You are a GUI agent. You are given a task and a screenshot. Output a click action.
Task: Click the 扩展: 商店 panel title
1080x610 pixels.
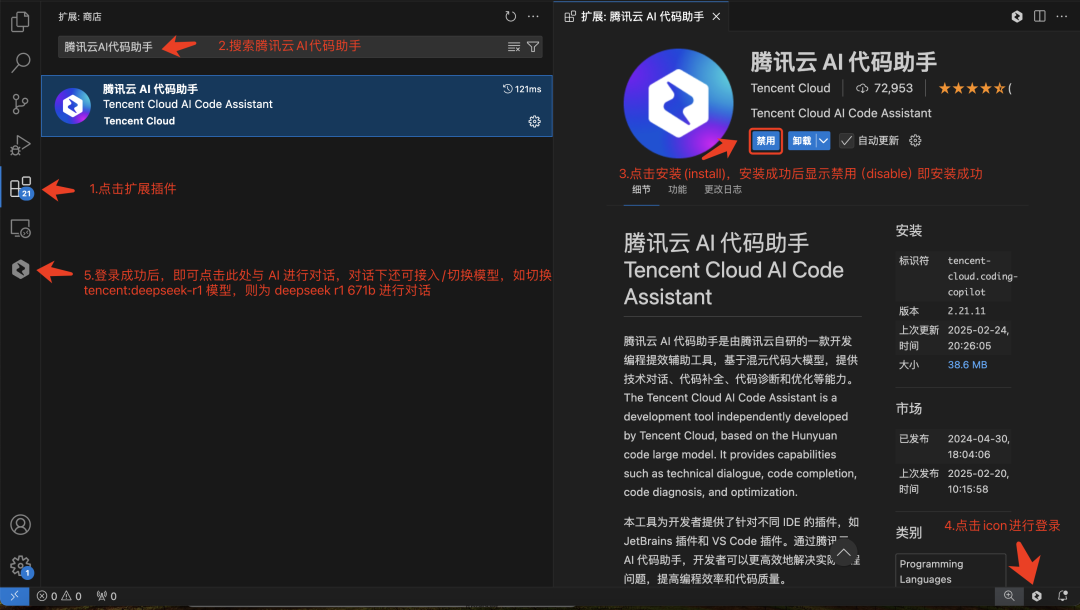click(80, 17)
